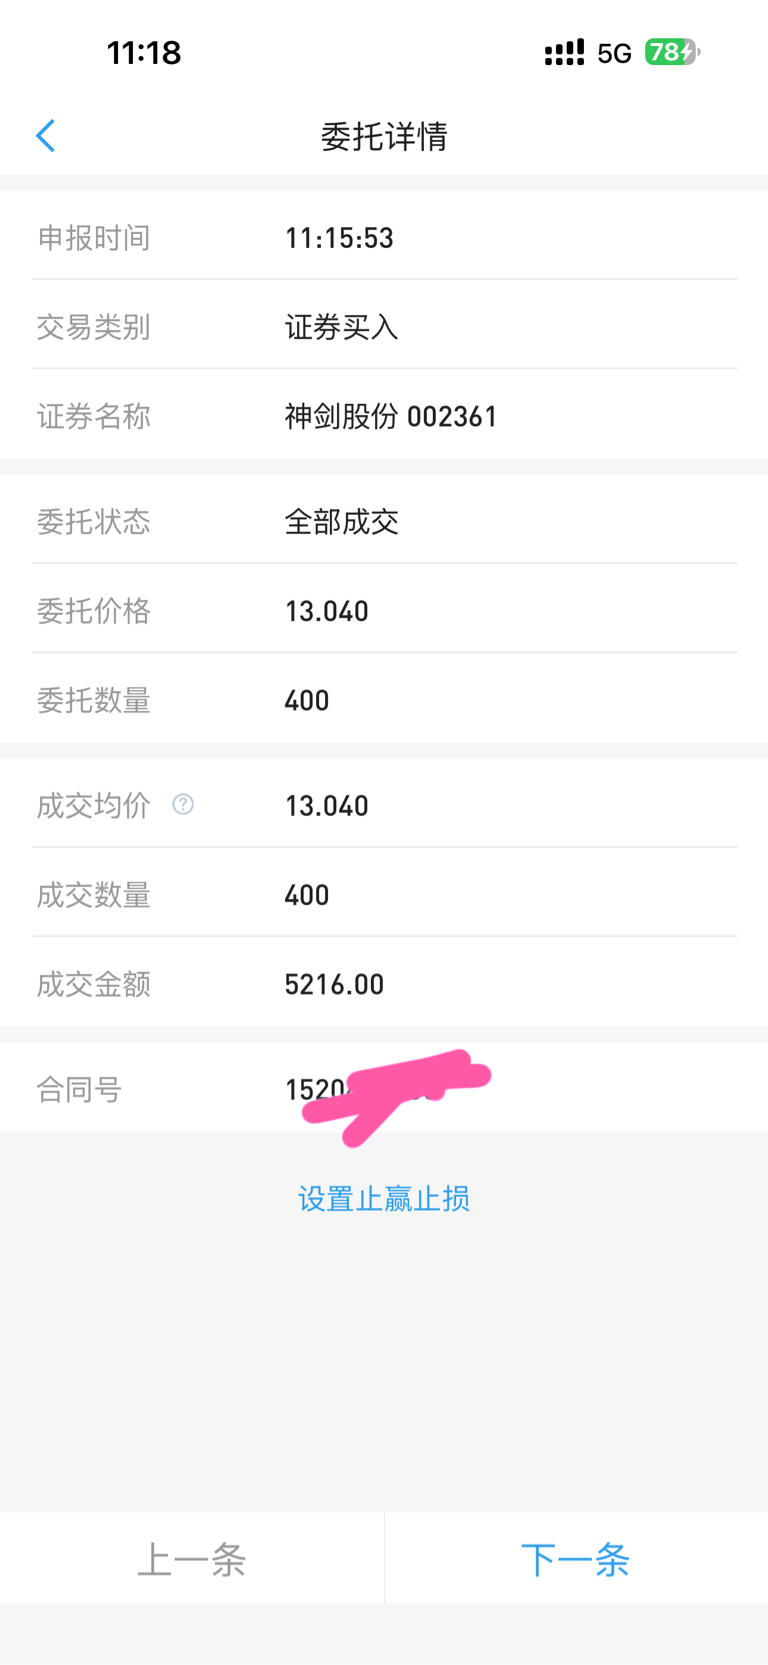Tap the 委托价格 value 13.040

pos(327,611)
